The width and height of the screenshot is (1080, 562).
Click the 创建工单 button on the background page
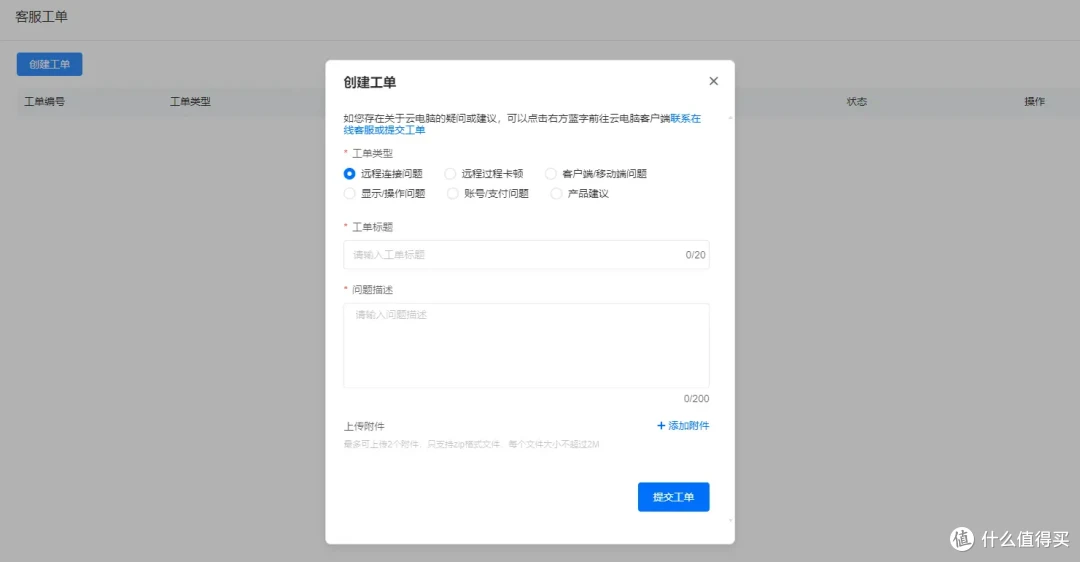click(50, 64)
